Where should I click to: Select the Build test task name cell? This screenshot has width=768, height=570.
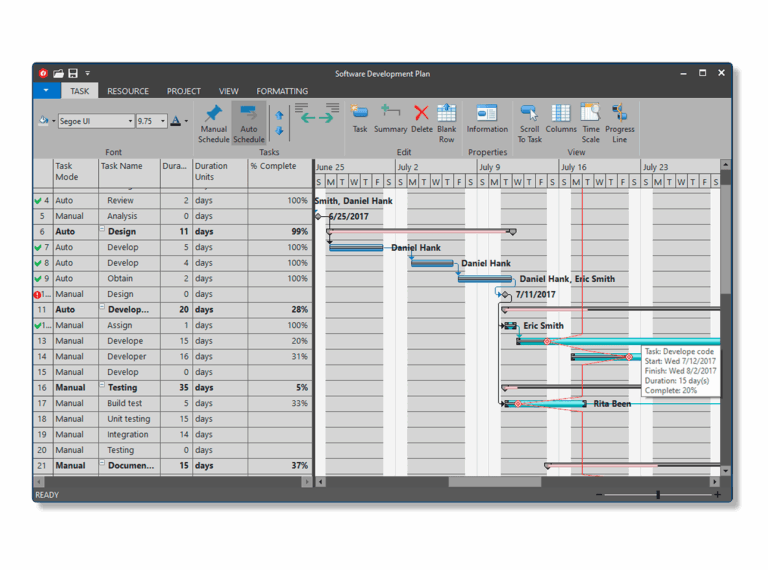(x=129, y=404)
